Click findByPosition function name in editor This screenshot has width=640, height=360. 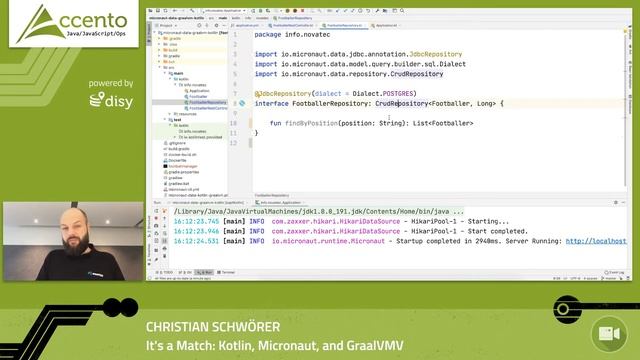[311, 123]
